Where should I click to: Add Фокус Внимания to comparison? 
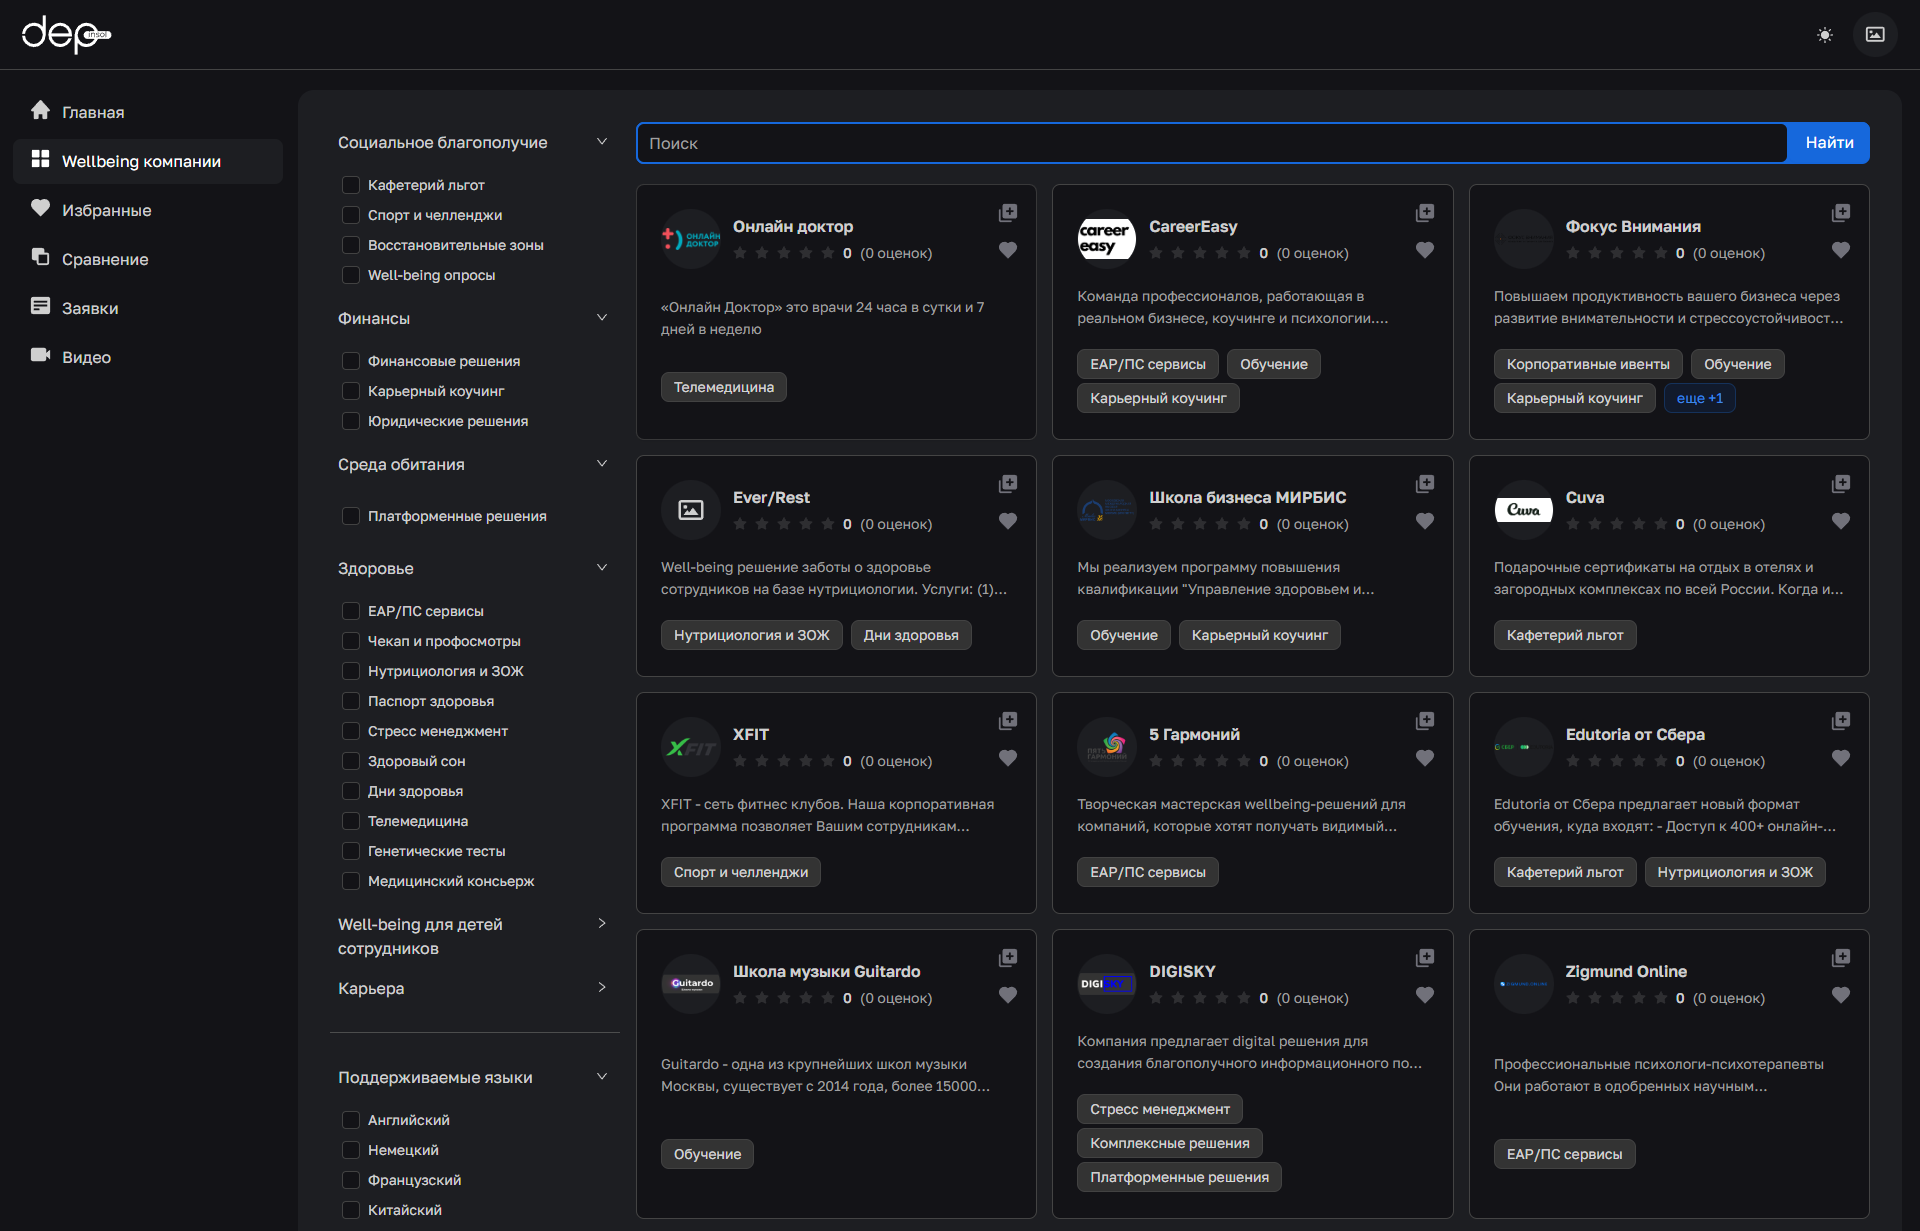[1841, 213]
